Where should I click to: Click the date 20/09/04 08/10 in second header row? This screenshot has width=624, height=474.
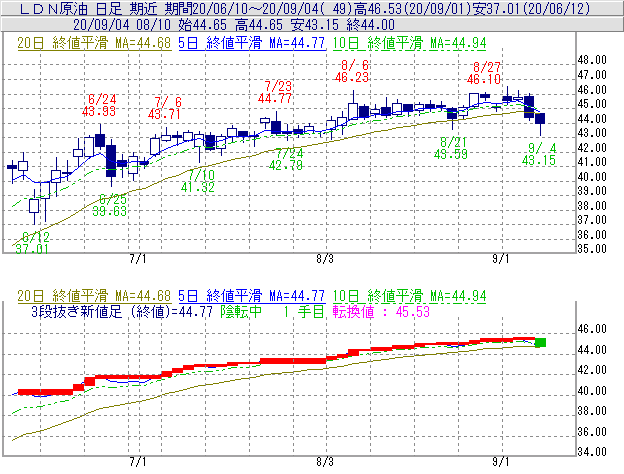(122, 25)
